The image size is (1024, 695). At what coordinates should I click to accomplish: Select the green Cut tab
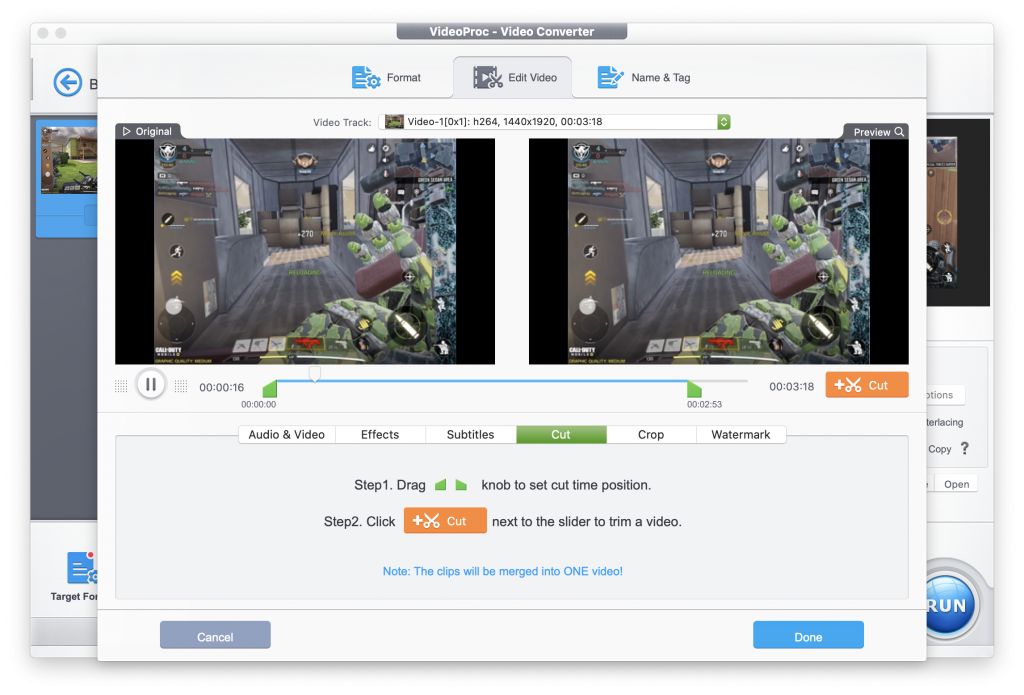pos(561,434)
